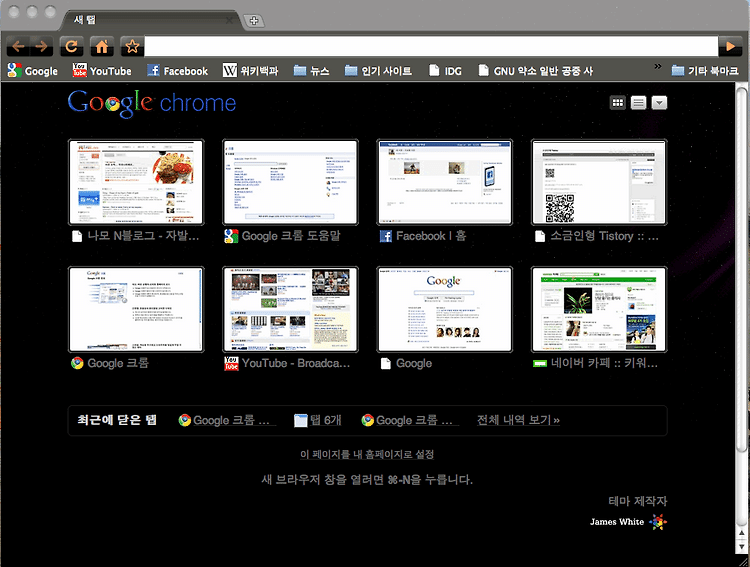Viewport: 750px width, 567px height.
Task: Show hidden bookmarks with the chevron
Action: coord(658,67)
